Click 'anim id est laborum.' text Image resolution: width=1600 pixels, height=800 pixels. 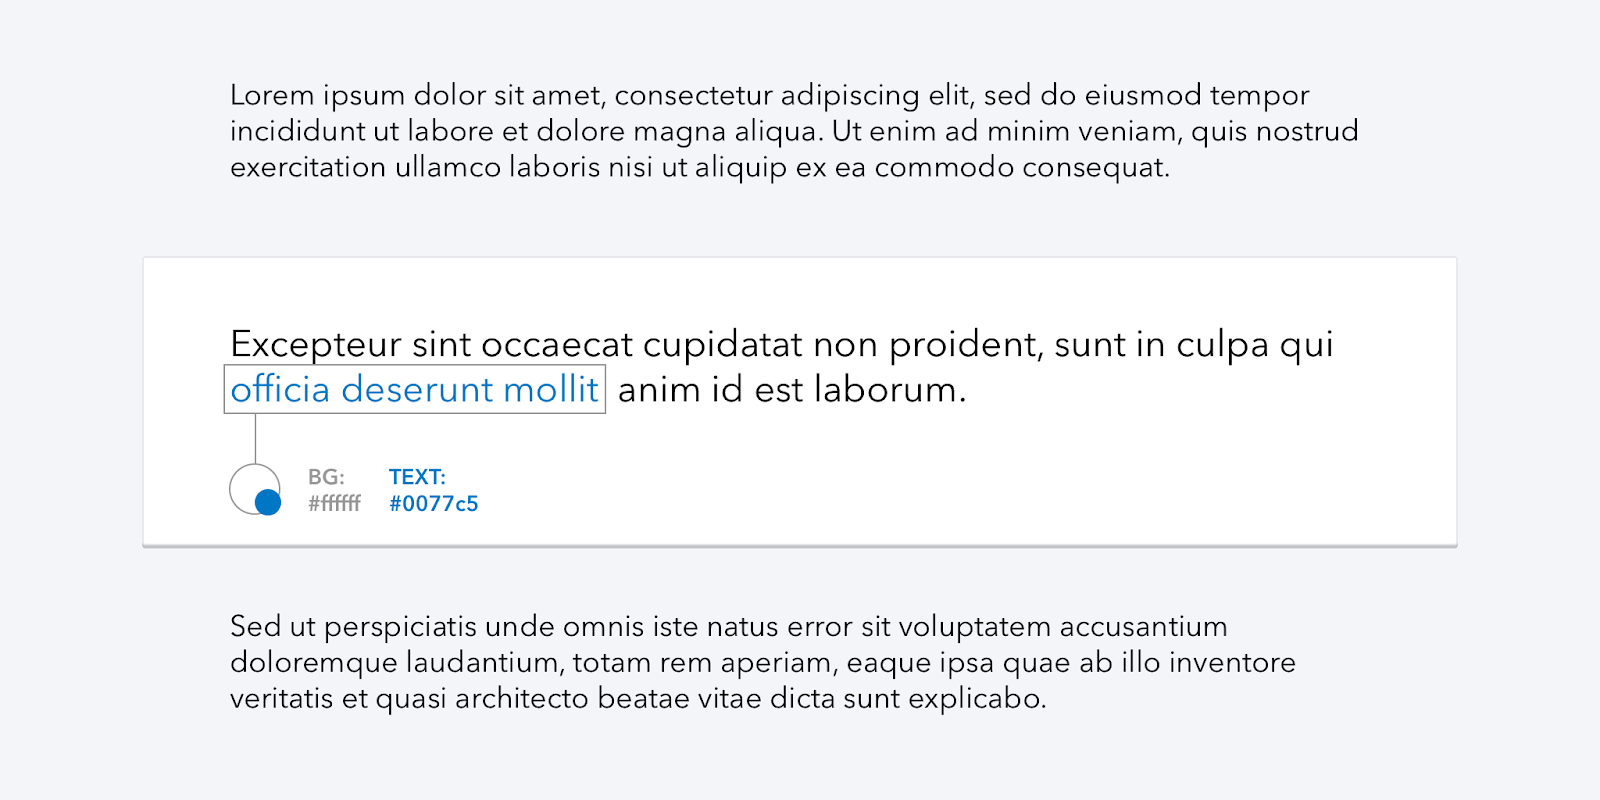click(792, 389)
